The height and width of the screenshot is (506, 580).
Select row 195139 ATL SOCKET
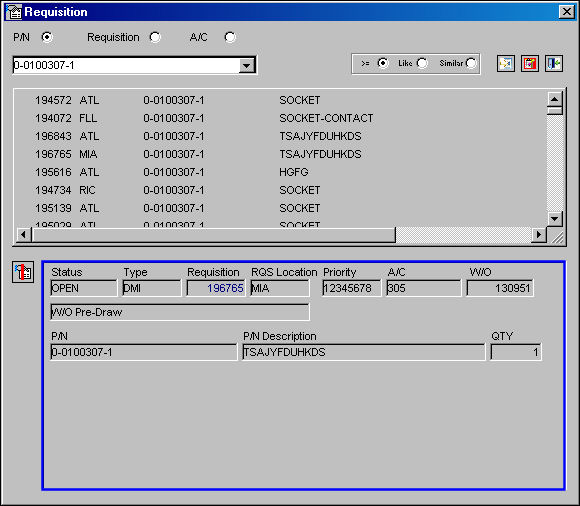280,208
